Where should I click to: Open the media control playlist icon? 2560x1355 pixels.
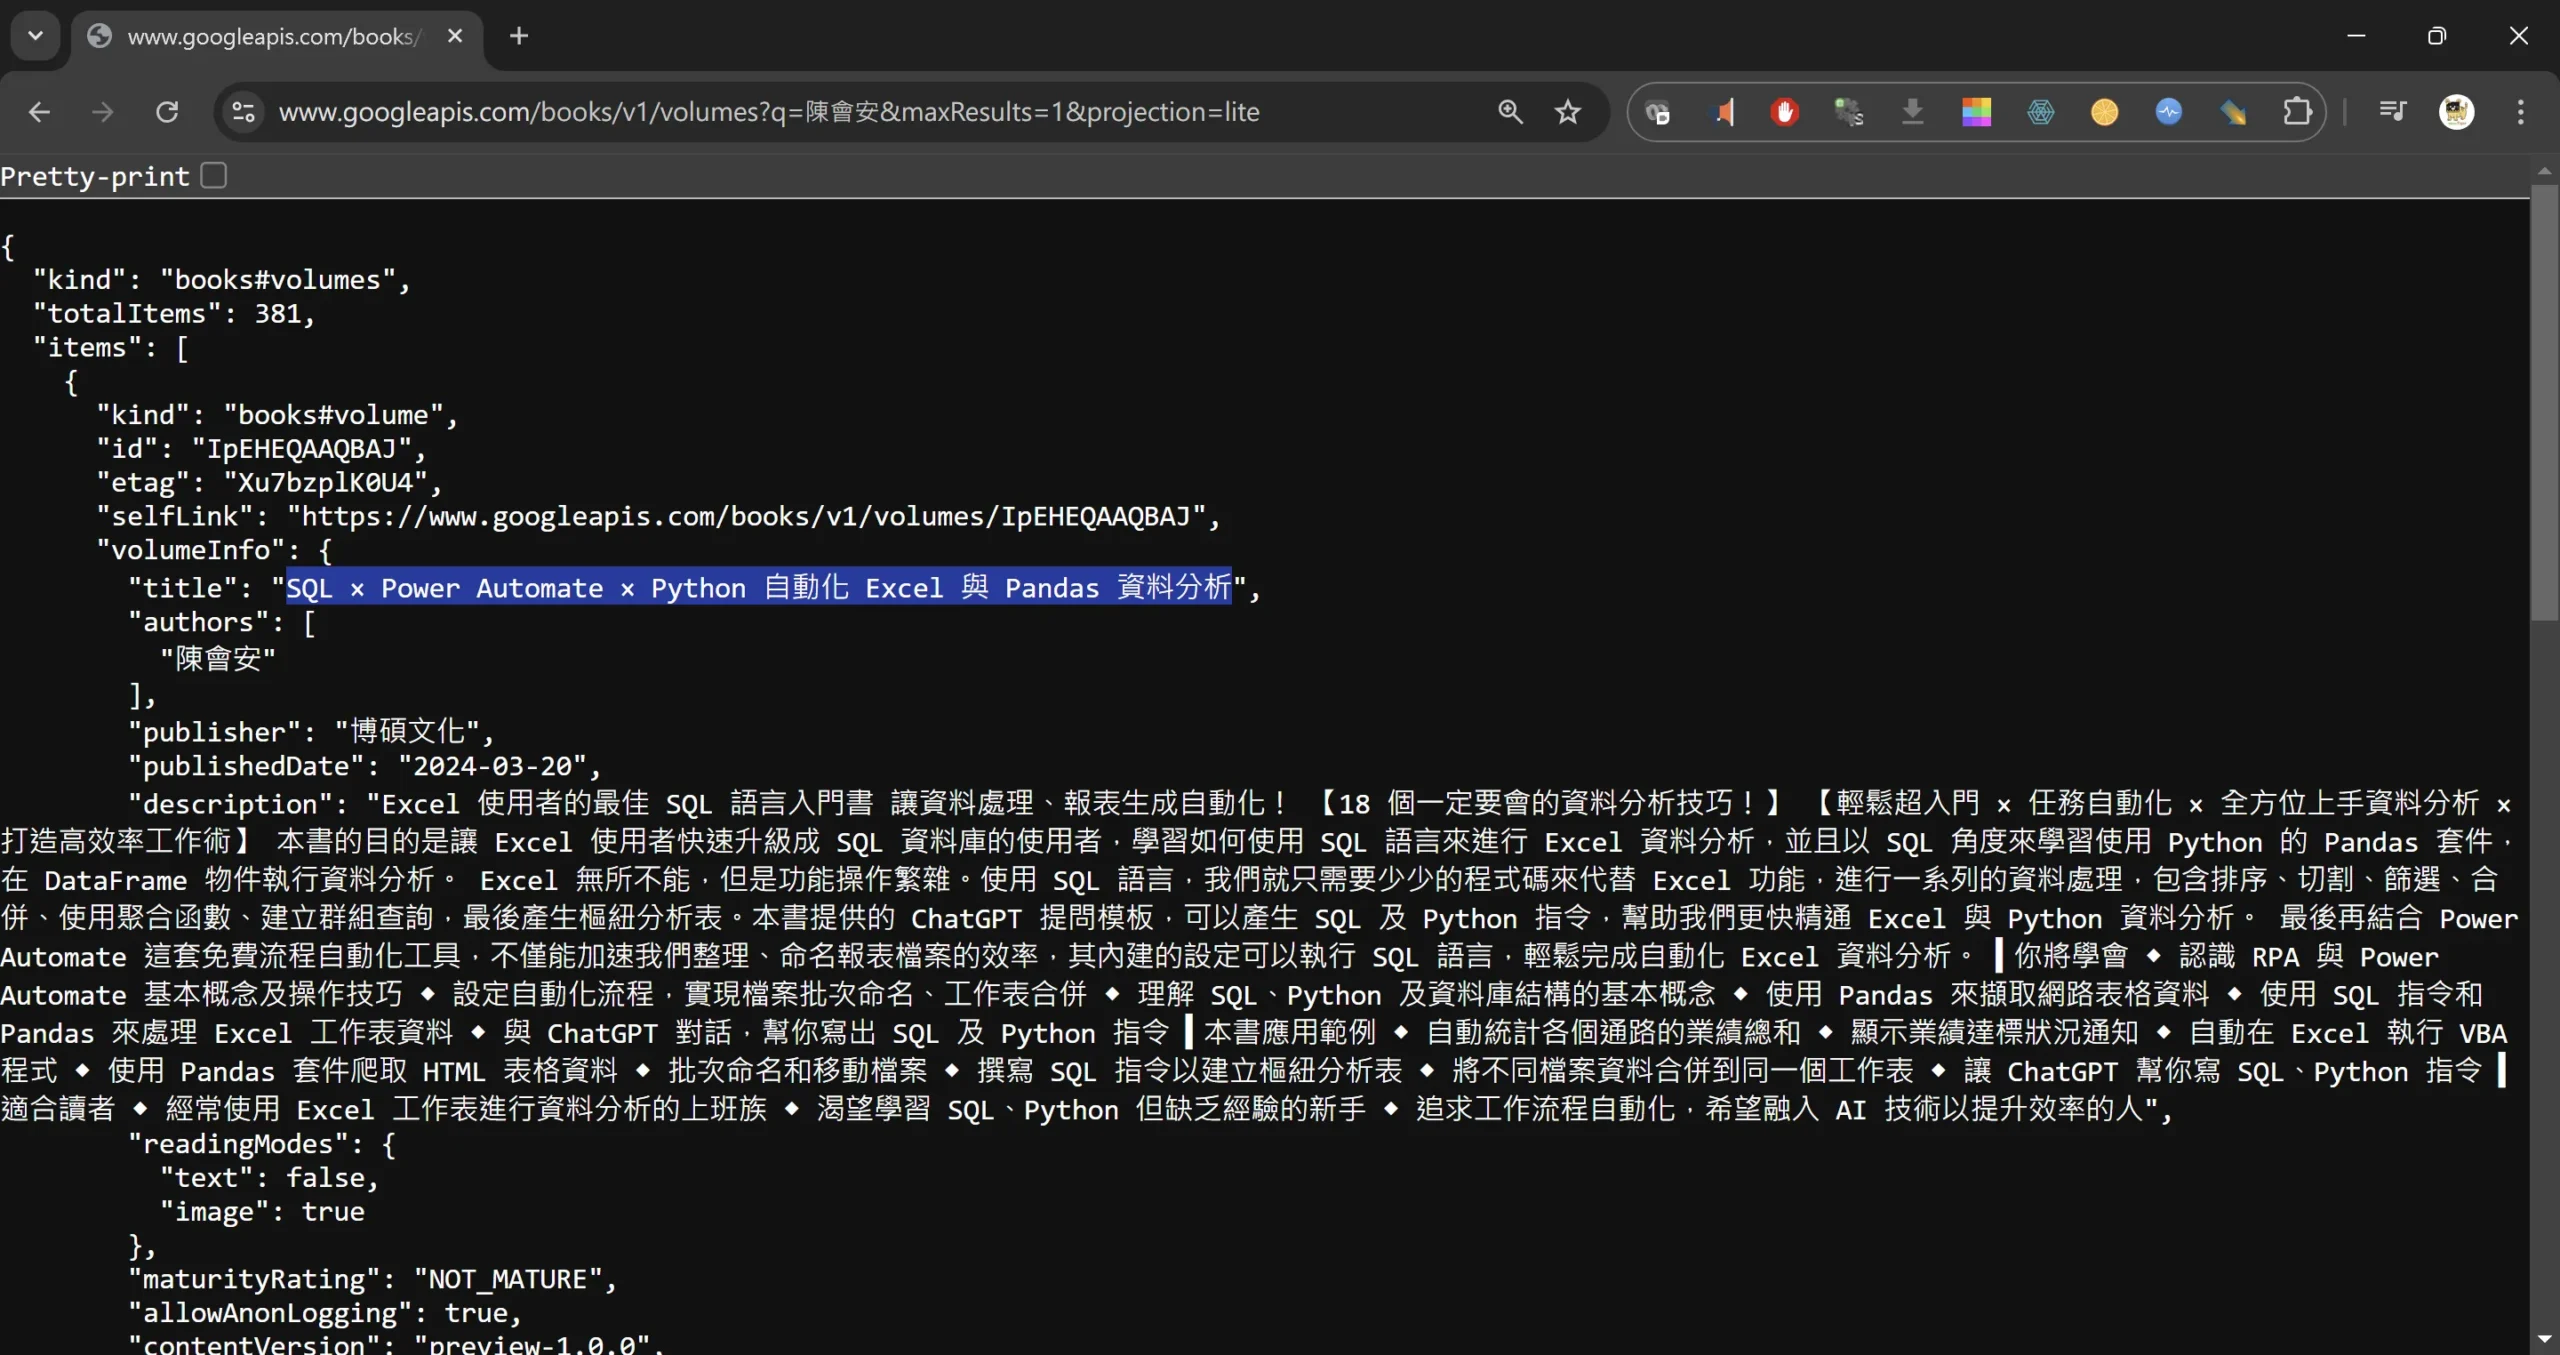[2392, 112]
